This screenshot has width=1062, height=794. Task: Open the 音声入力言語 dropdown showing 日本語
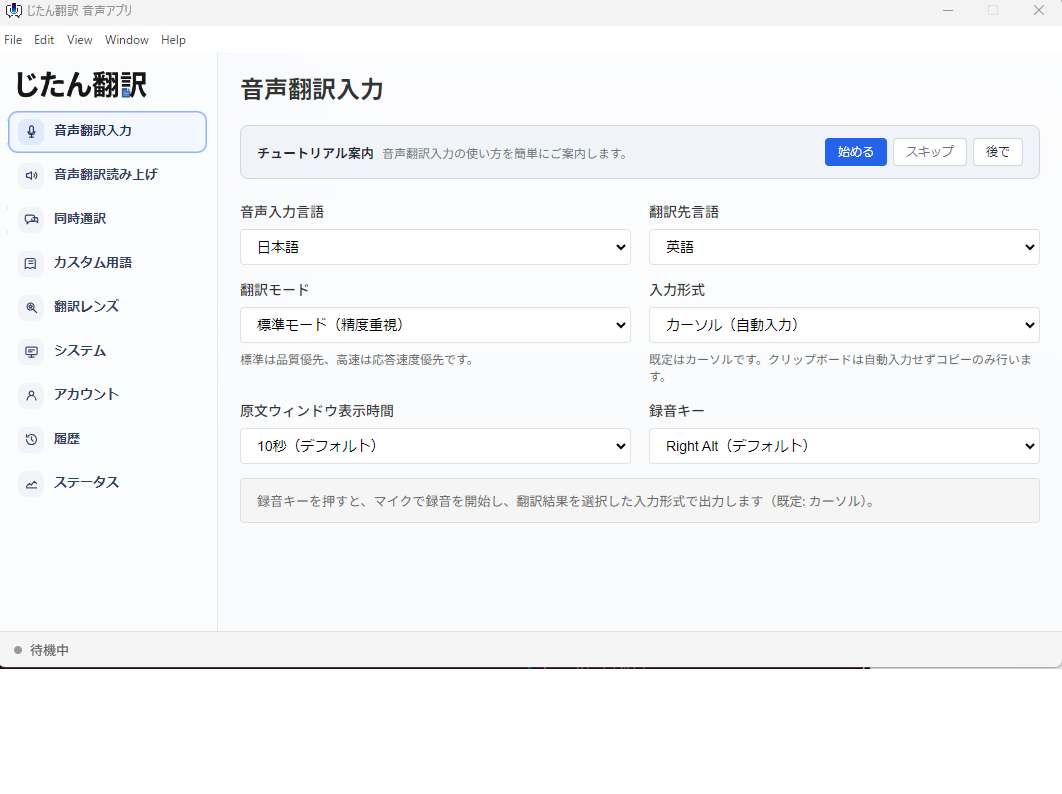pos(436,247)
